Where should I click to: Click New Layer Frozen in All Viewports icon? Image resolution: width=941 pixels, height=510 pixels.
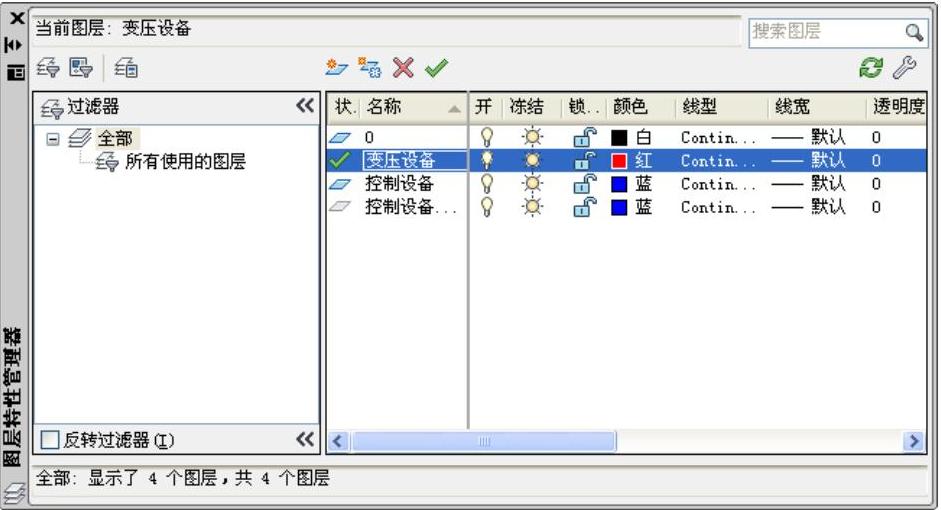(370, 67)
